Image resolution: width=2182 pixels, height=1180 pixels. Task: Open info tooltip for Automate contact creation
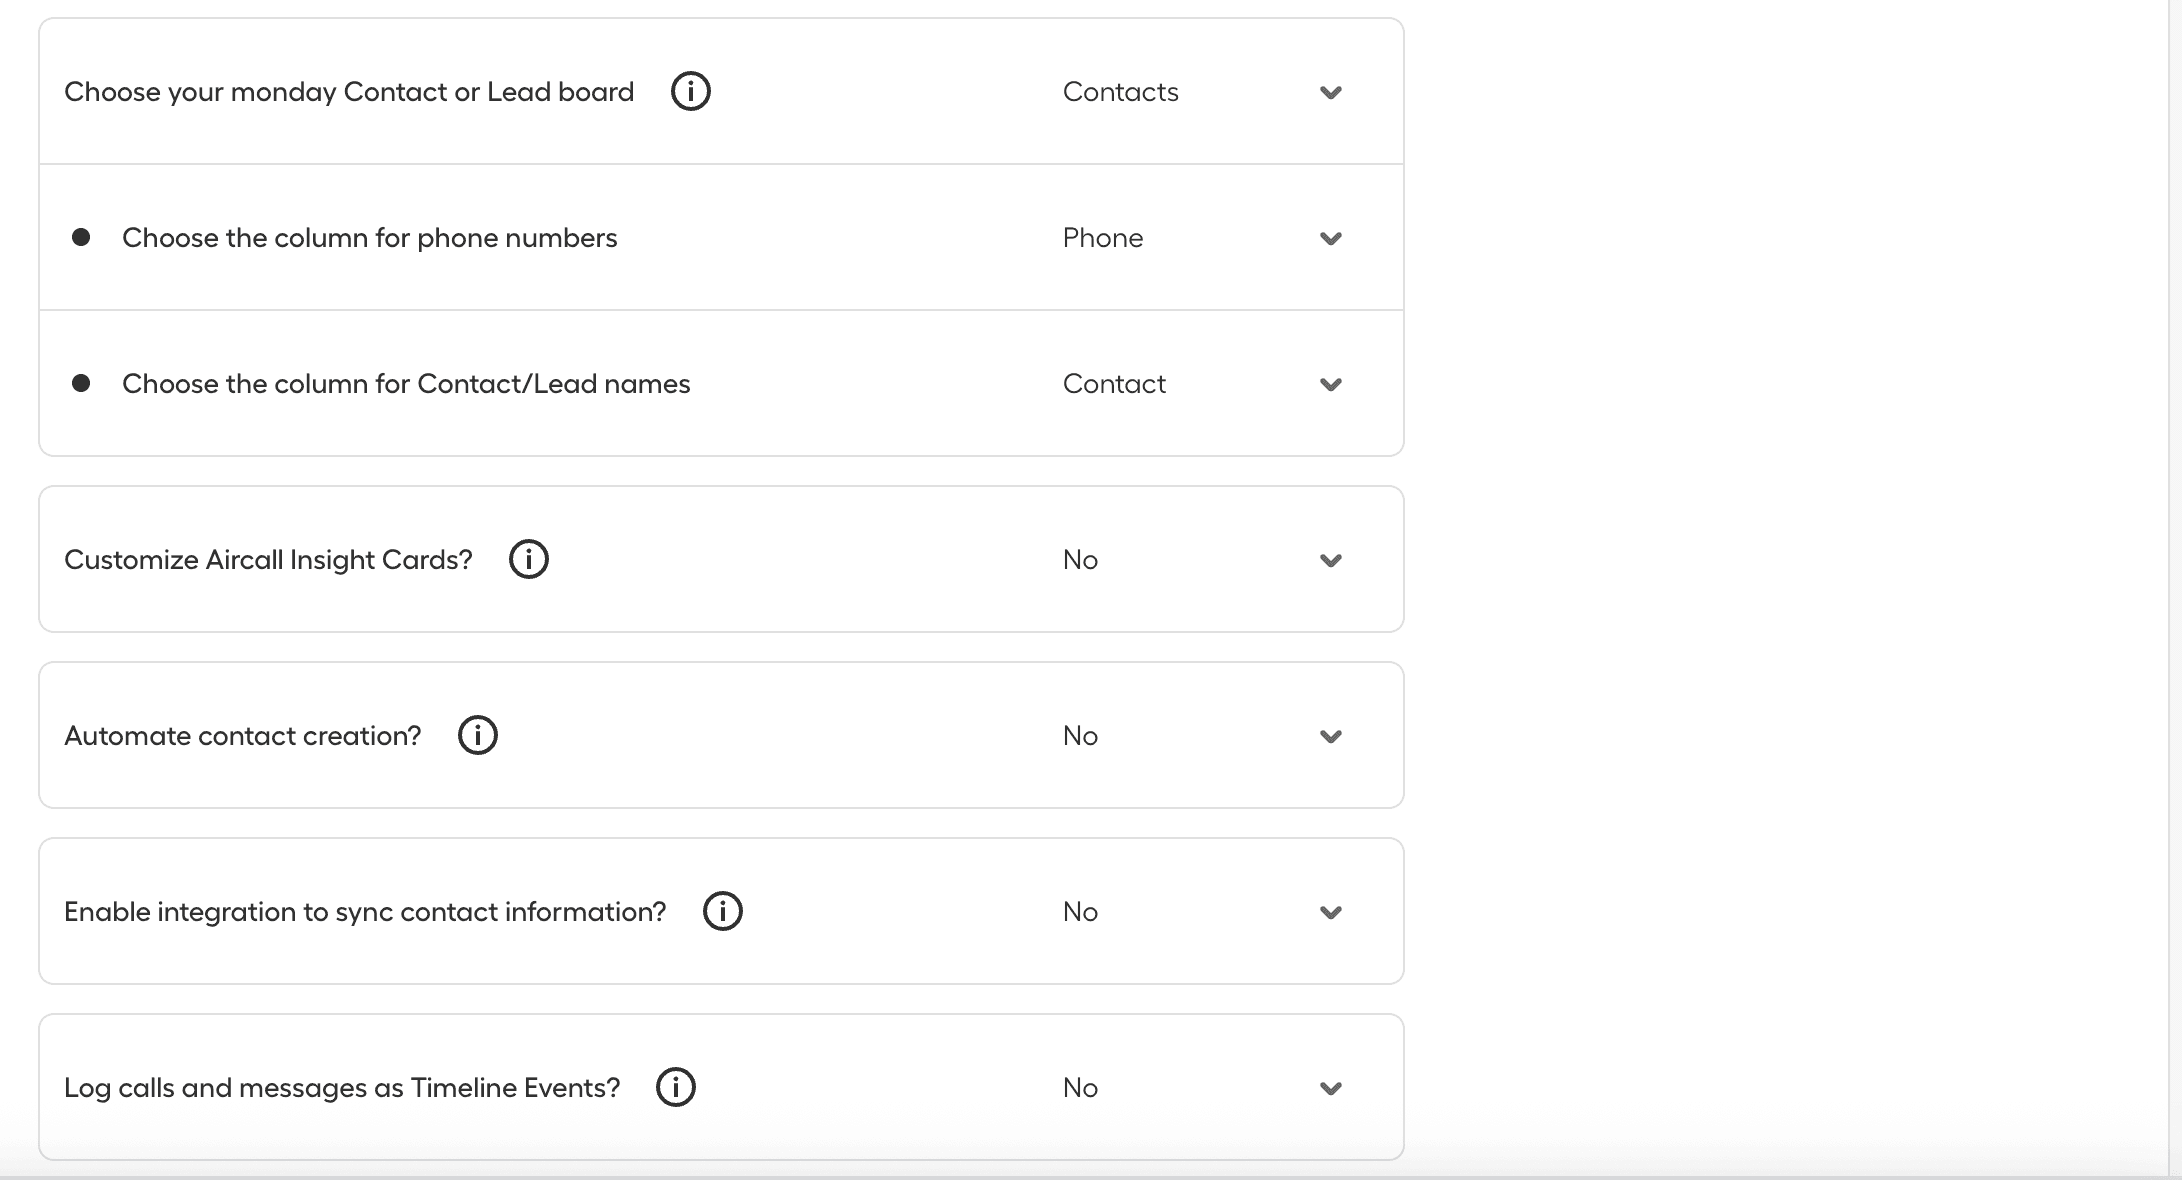(478, 735)
